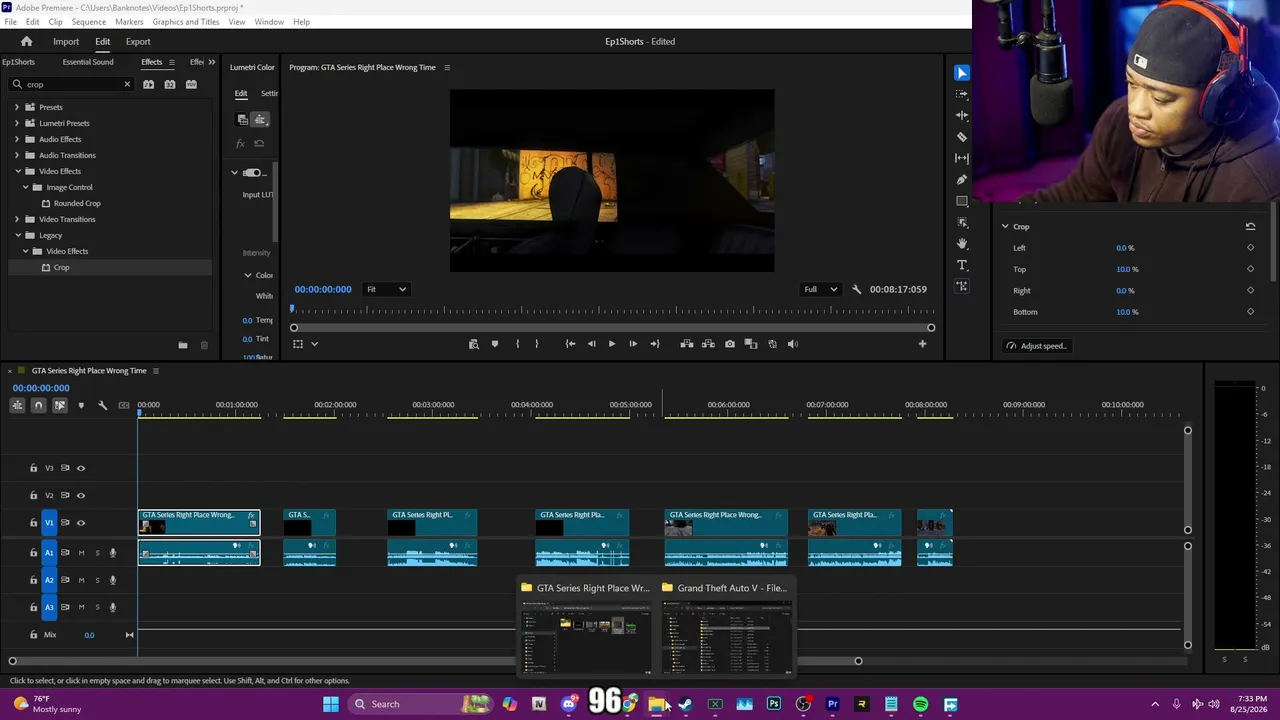Viewport: 1280px width, 720px height.
Task: Click the Extract button in program monitor
Action: click(708, 344)
